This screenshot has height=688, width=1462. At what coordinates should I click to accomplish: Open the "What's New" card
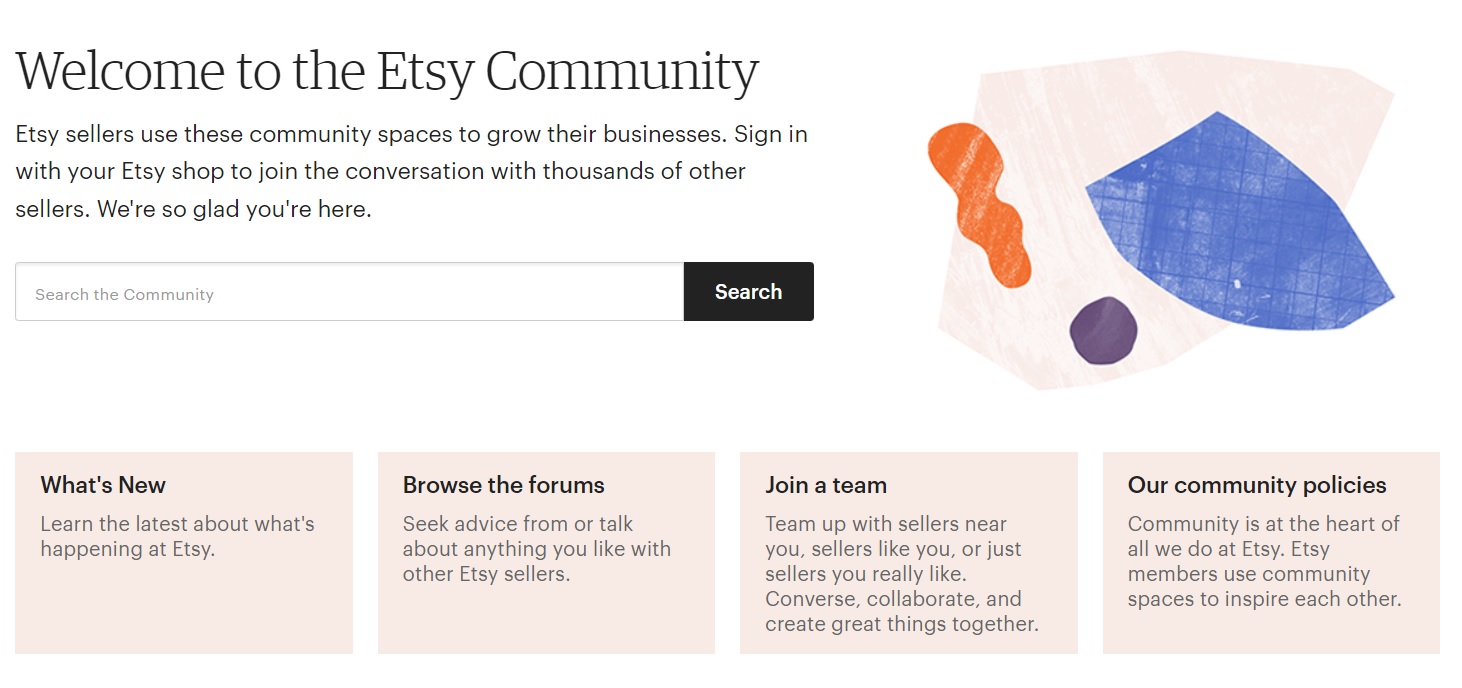pyautogui.click(x=184, y=552)
